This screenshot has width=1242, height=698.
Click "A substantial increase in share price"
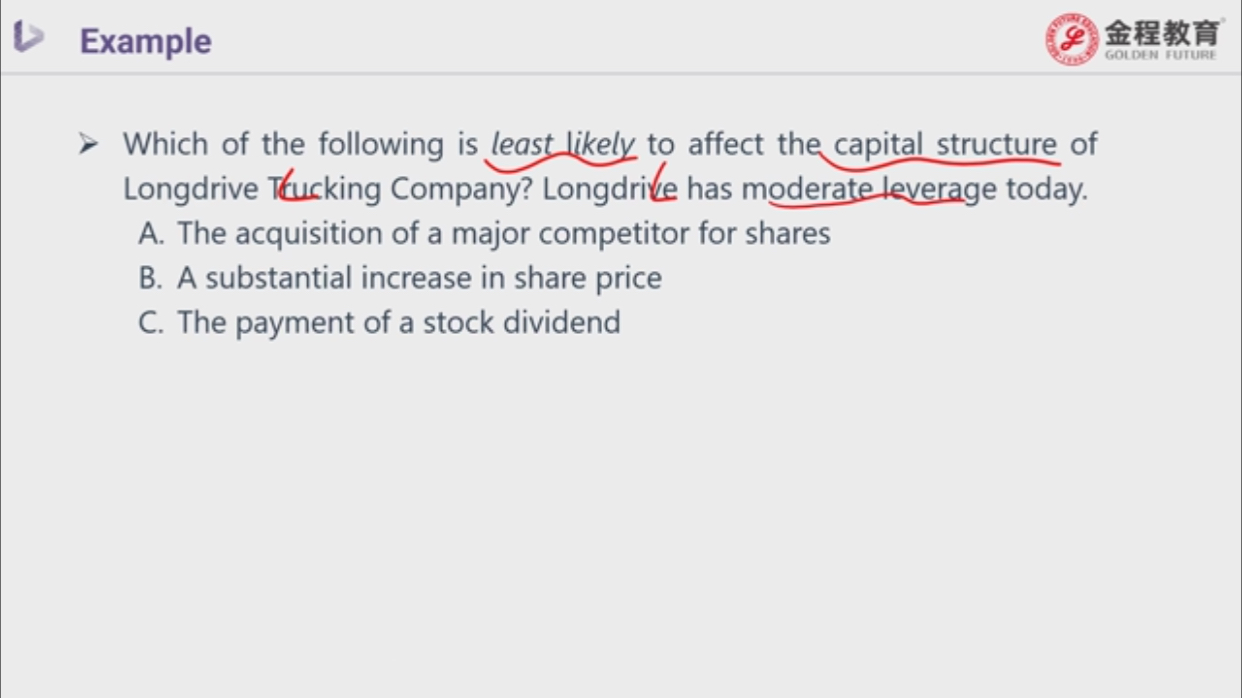[419, 278]
